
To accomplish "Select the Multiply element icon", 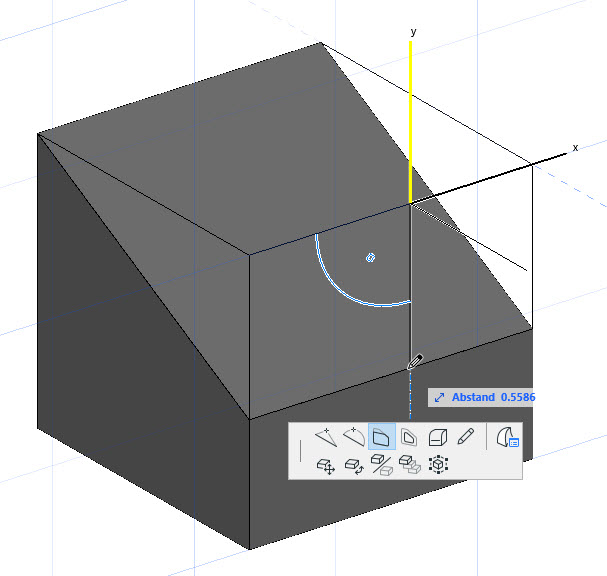I will point(410,465).
